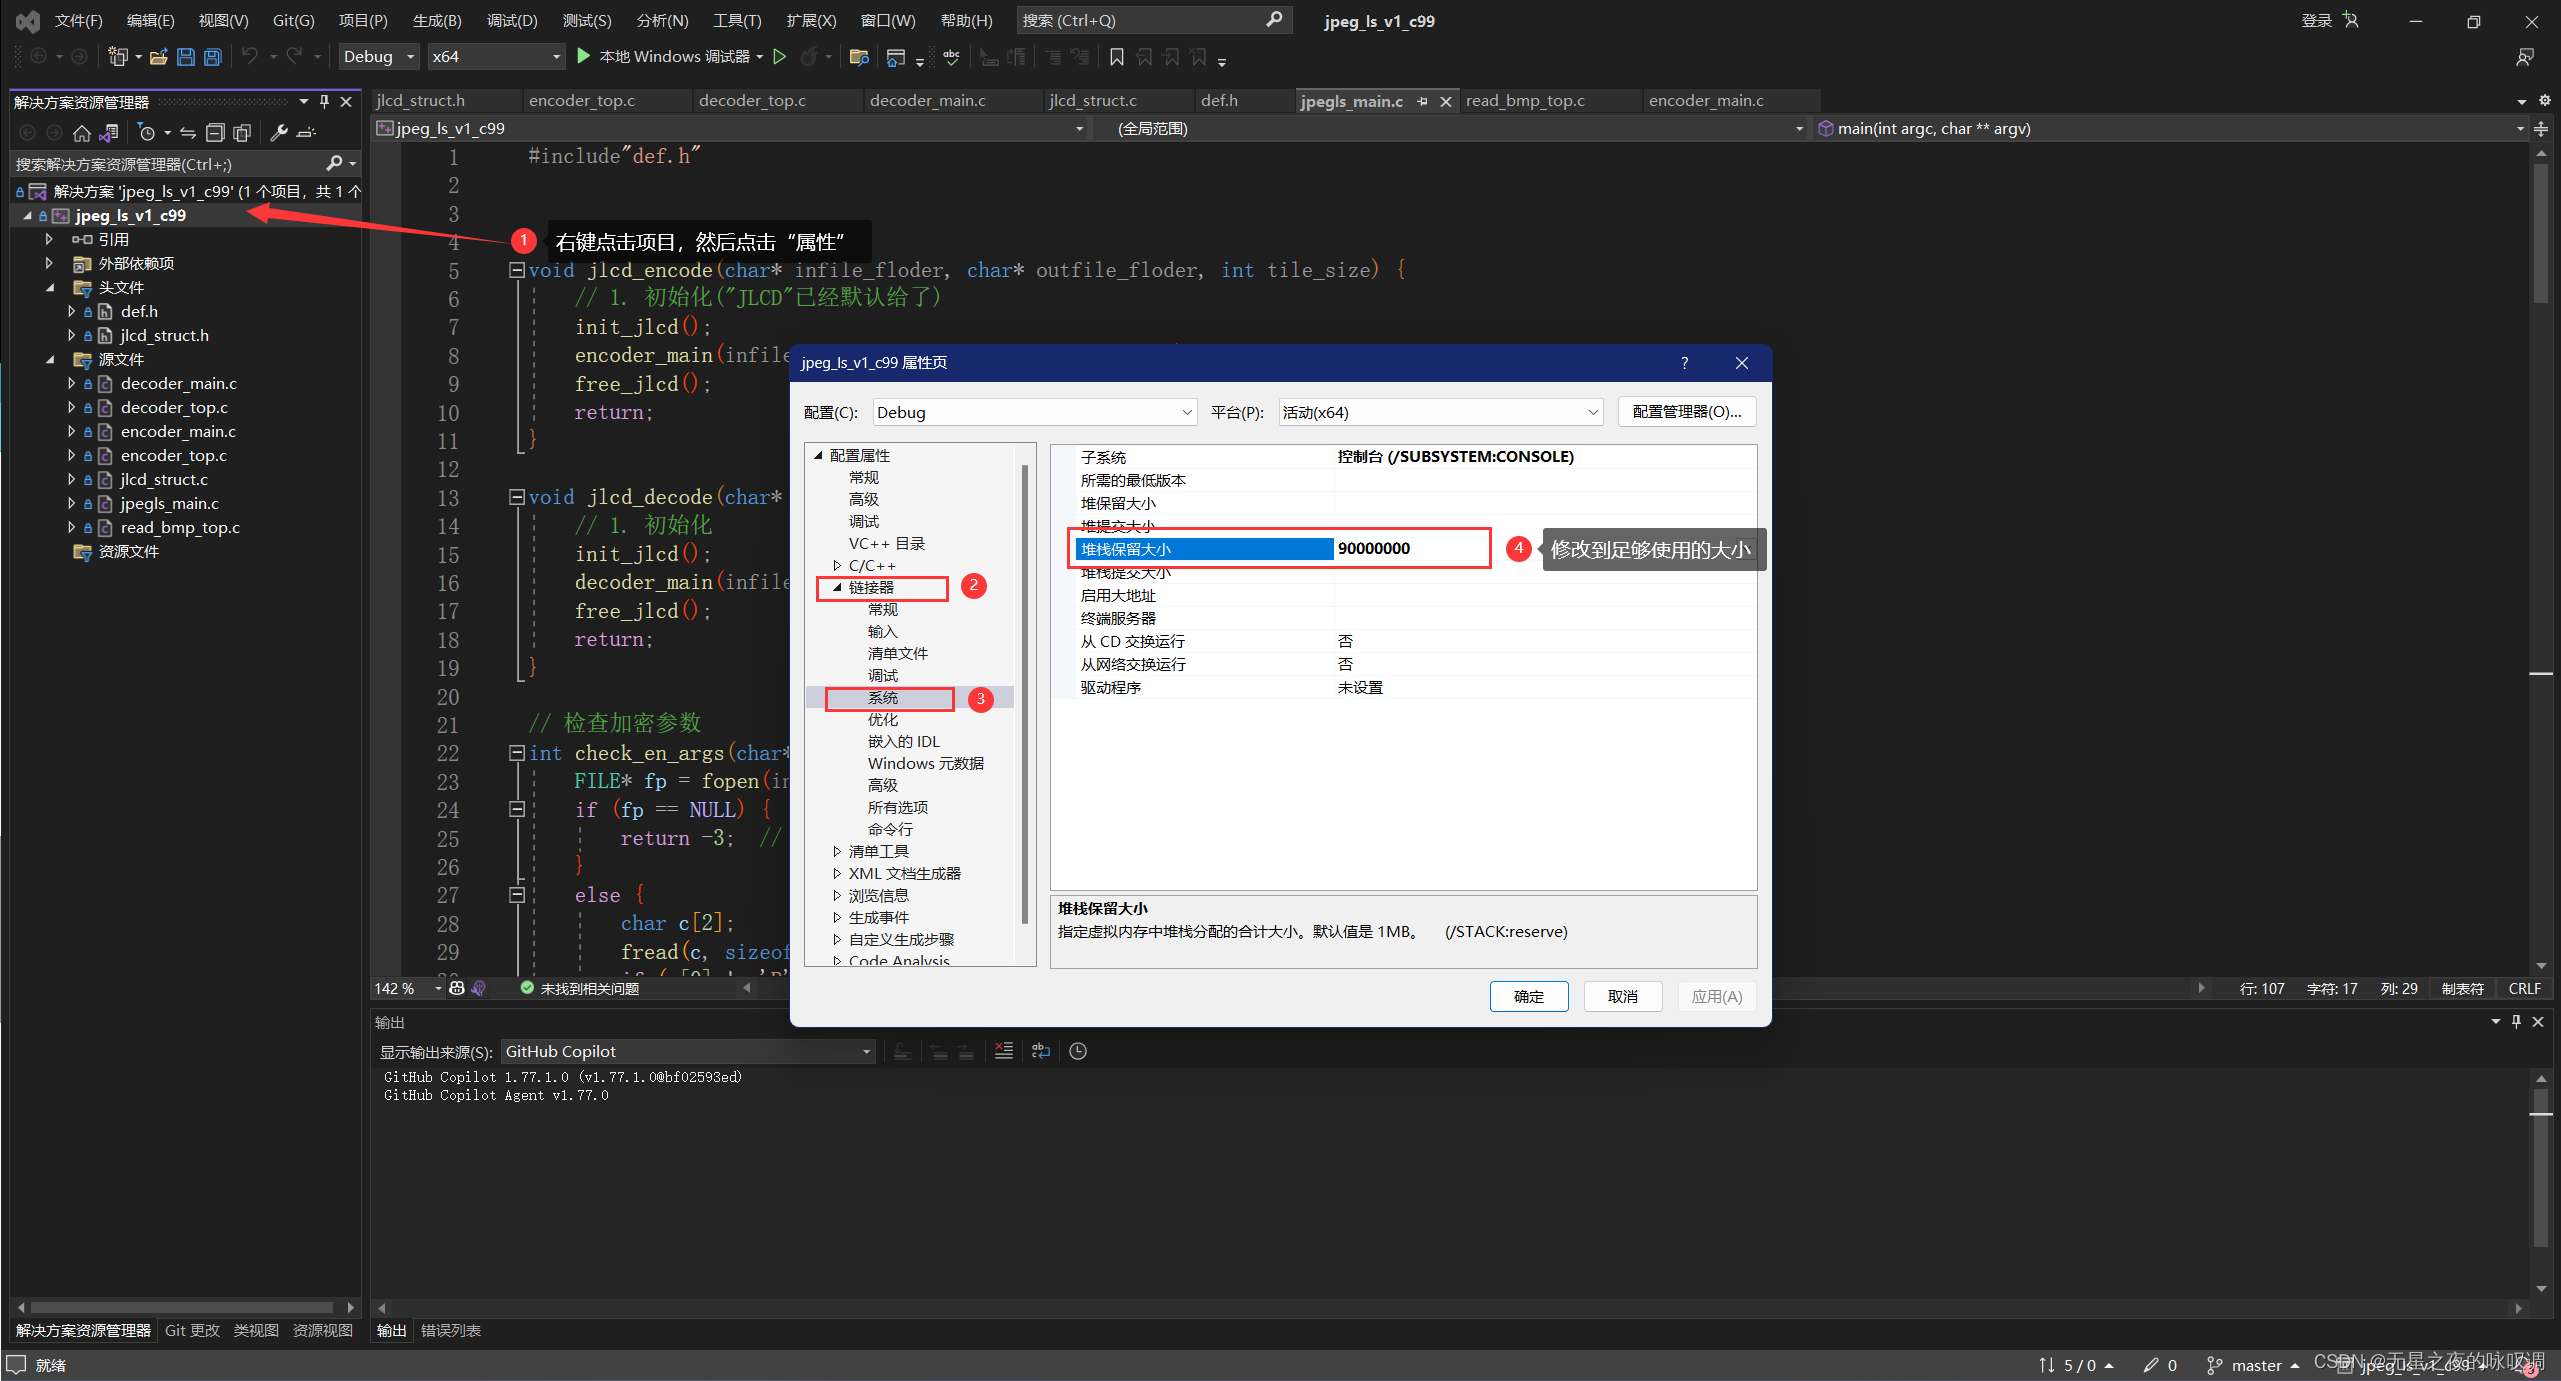Screen dimensions: 2561x1381
Task: Collapse jlcd_decode function with fold box
Action: tap(517, 497)
